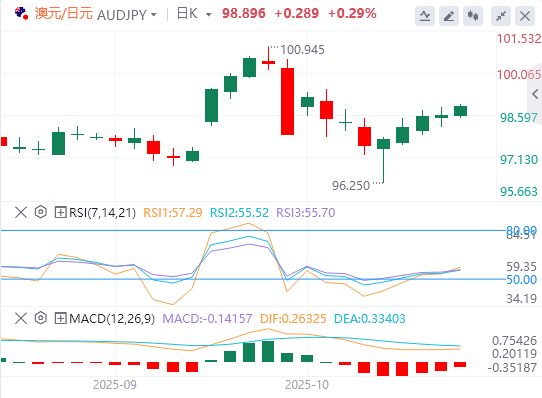Click the 2025-09 date axis label
The width and height of the screenshot is (542, 398).
click(115, 385)
